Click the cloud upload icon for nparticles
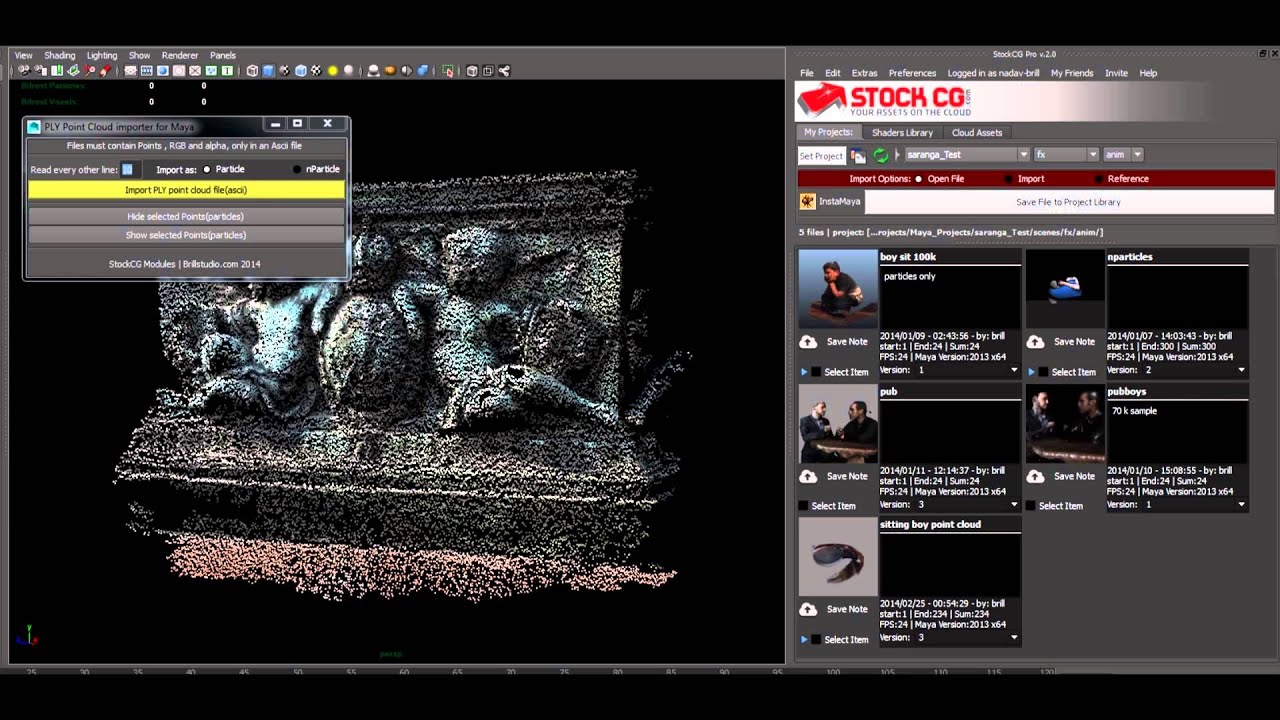Image resolution: width=1280 pixels, height=720 pixels. [1035, 342]
